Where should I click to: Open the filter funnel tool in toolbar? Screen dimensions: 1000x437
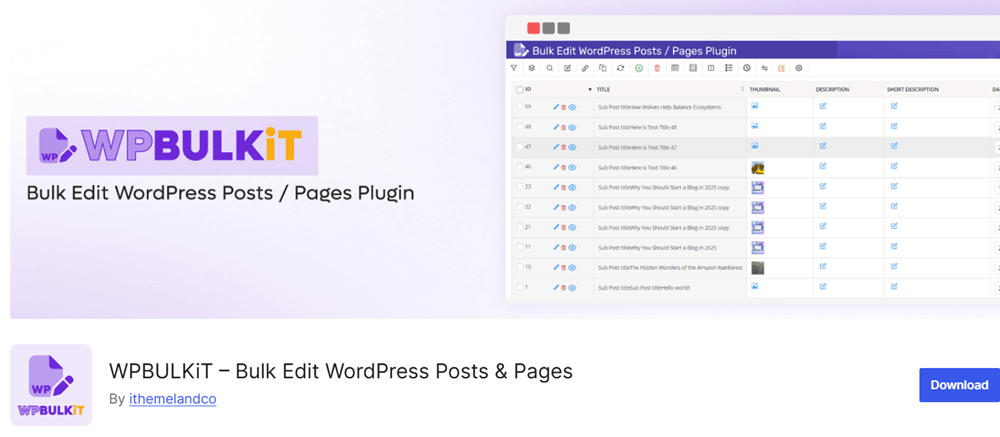point(514,69)
